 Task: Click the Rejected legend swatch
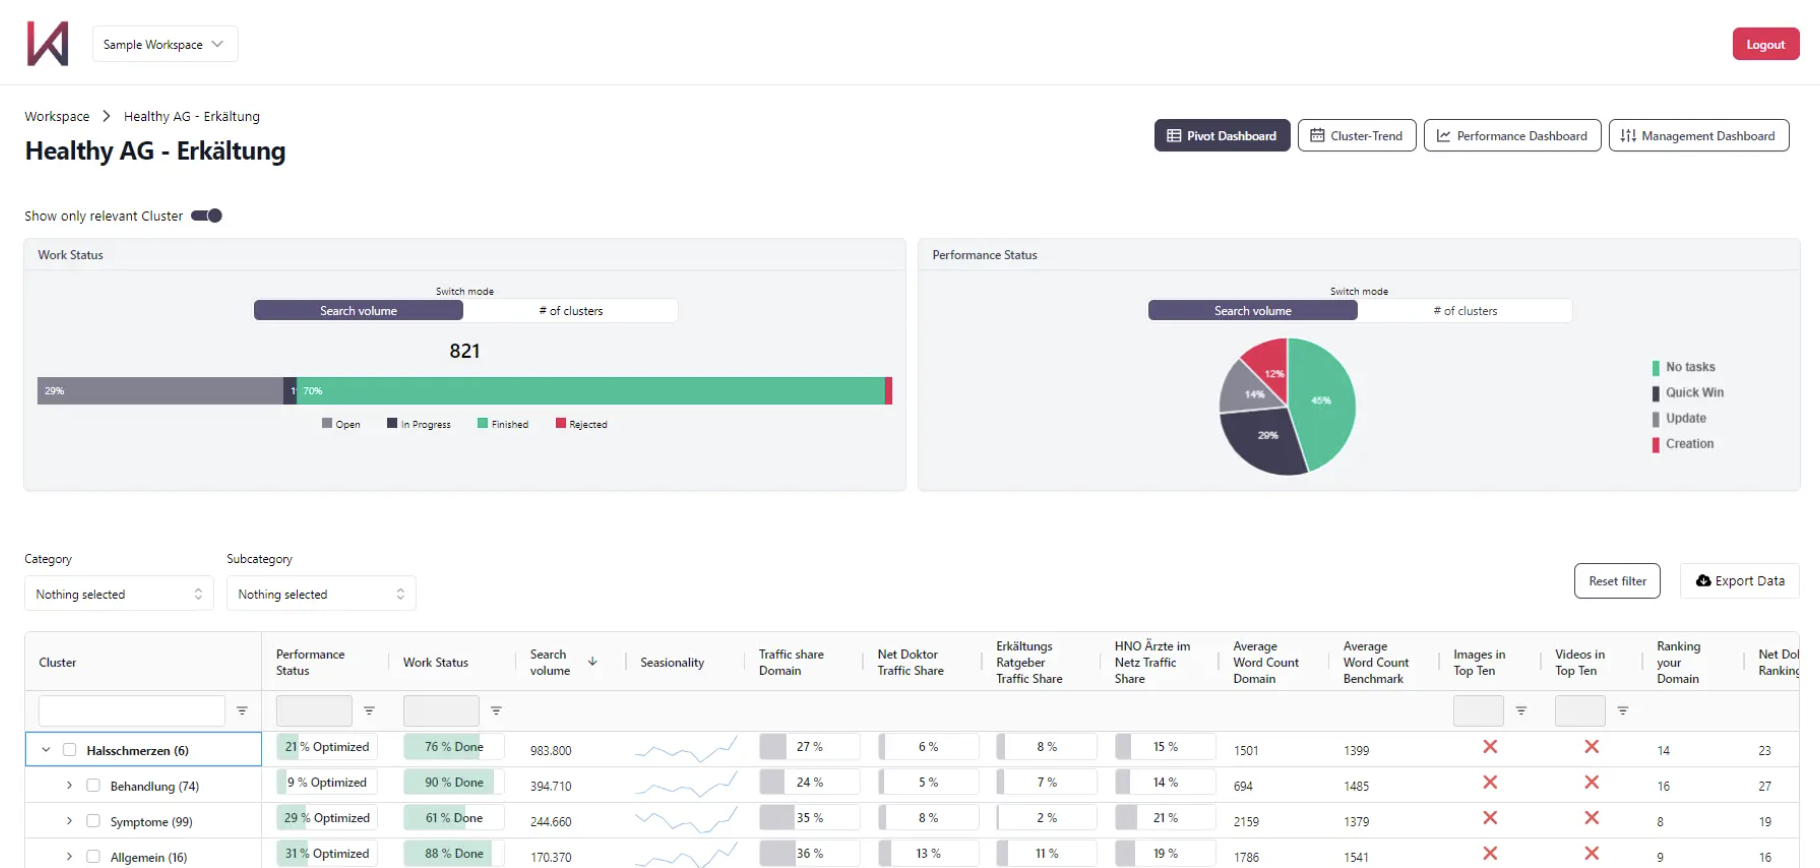point(561,423)
